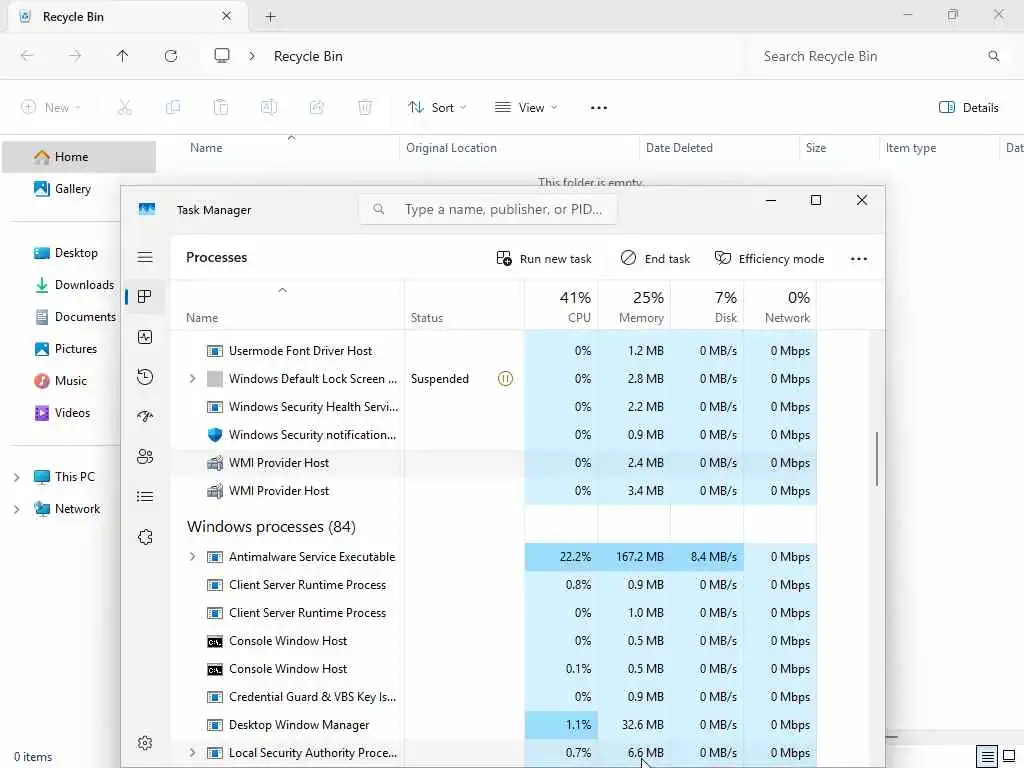
Task: Open App history icon in Task Manager sidebar
Action: point(145,377)
